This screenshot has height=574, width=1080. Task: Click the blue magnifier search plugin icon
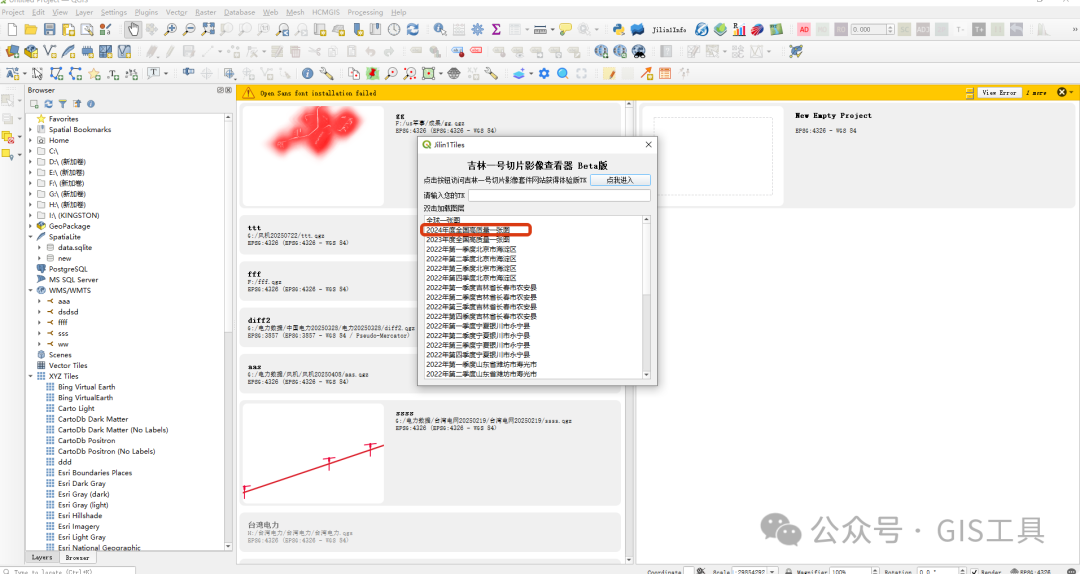pyautogui.click(x=563, y=74)
